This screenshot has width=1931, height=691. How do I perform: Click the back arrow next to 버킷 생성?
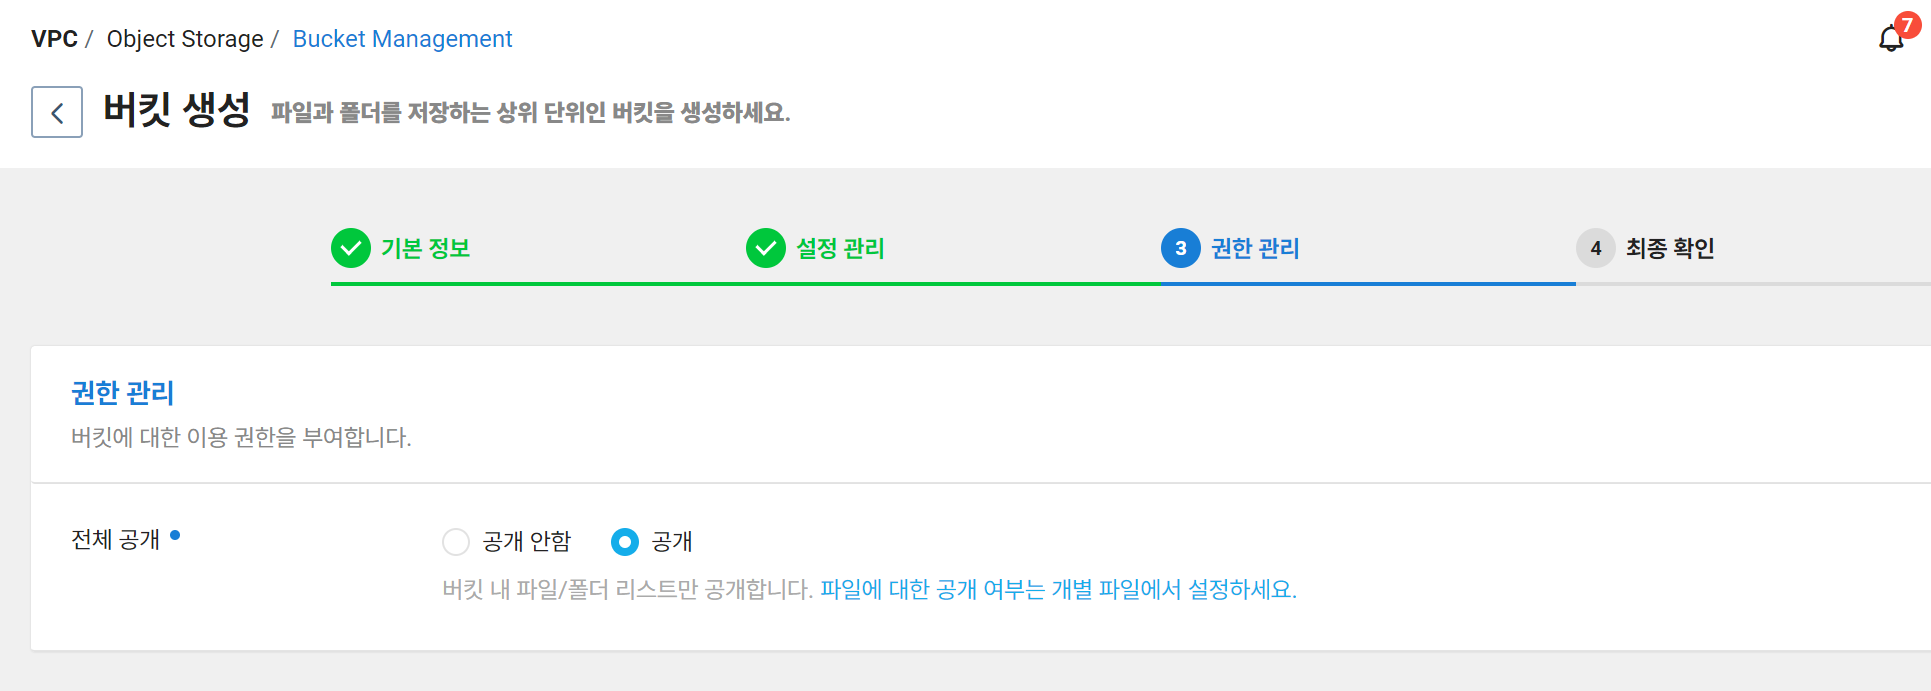(56, 112)
